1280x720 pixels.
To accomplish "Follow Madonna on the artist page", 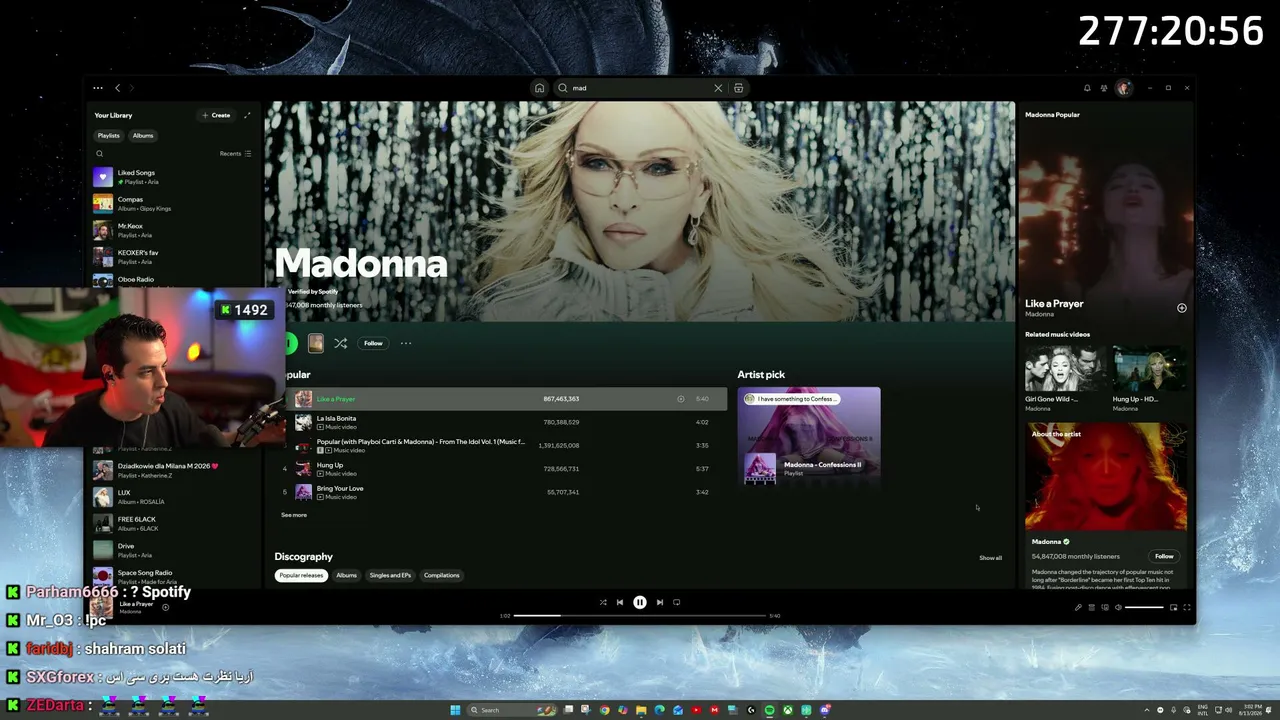I will 373,343.
